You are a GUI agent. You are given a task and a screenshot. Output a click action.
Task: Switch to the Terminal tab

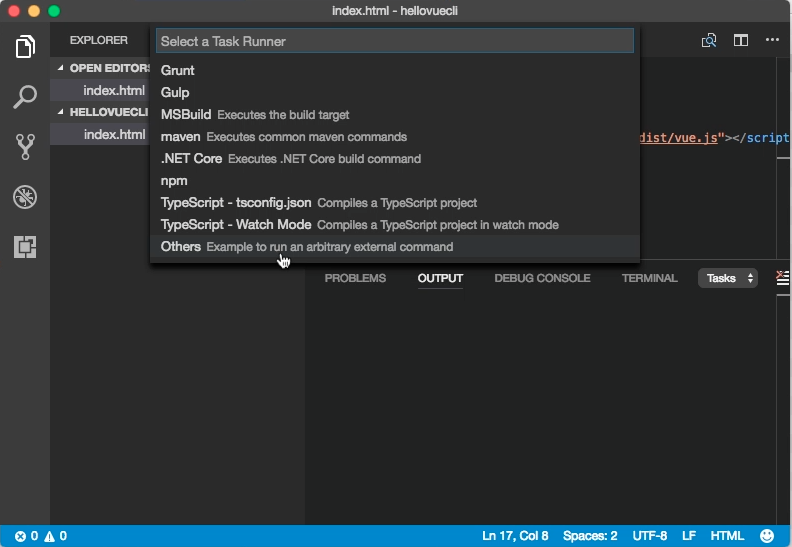click(x=650, y=278)
